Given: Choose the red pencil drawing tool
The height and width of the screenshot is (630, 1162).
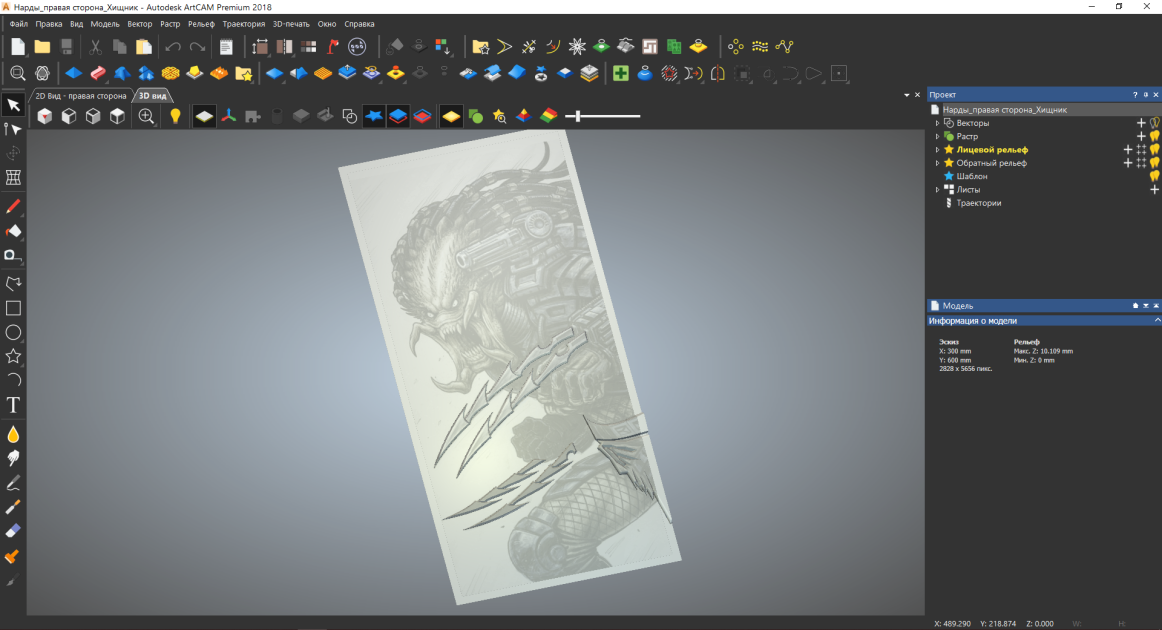Looking at the screenshot, I should [x=13, y=206].
